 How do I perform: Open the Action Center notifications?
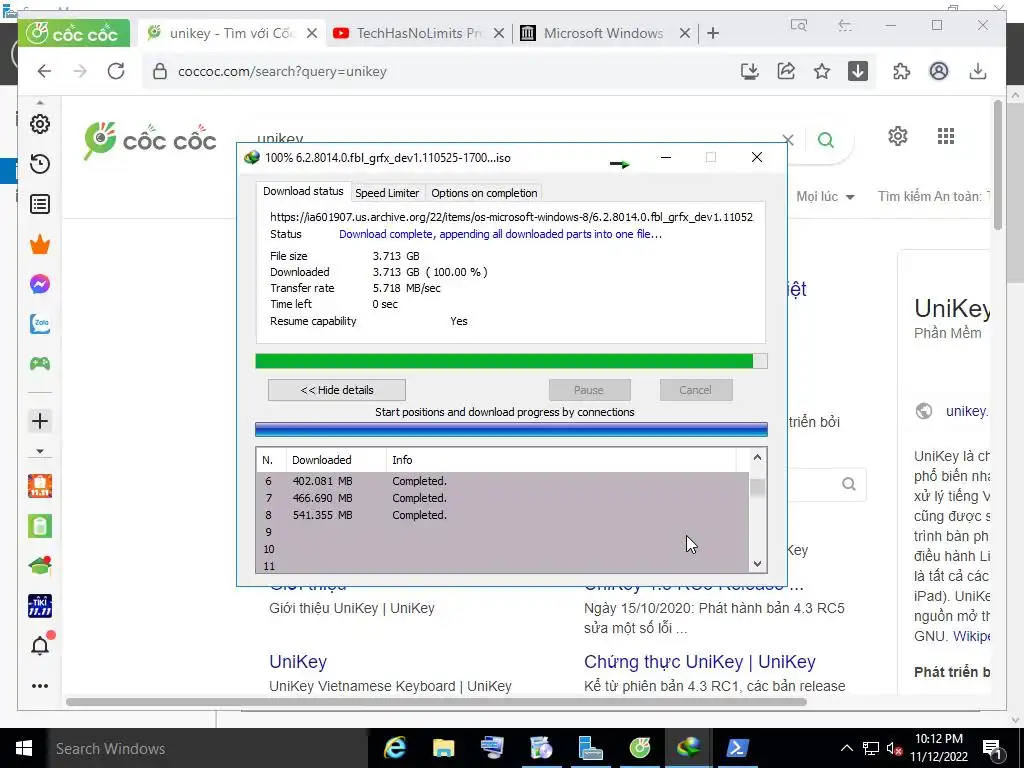coord(993,748)
